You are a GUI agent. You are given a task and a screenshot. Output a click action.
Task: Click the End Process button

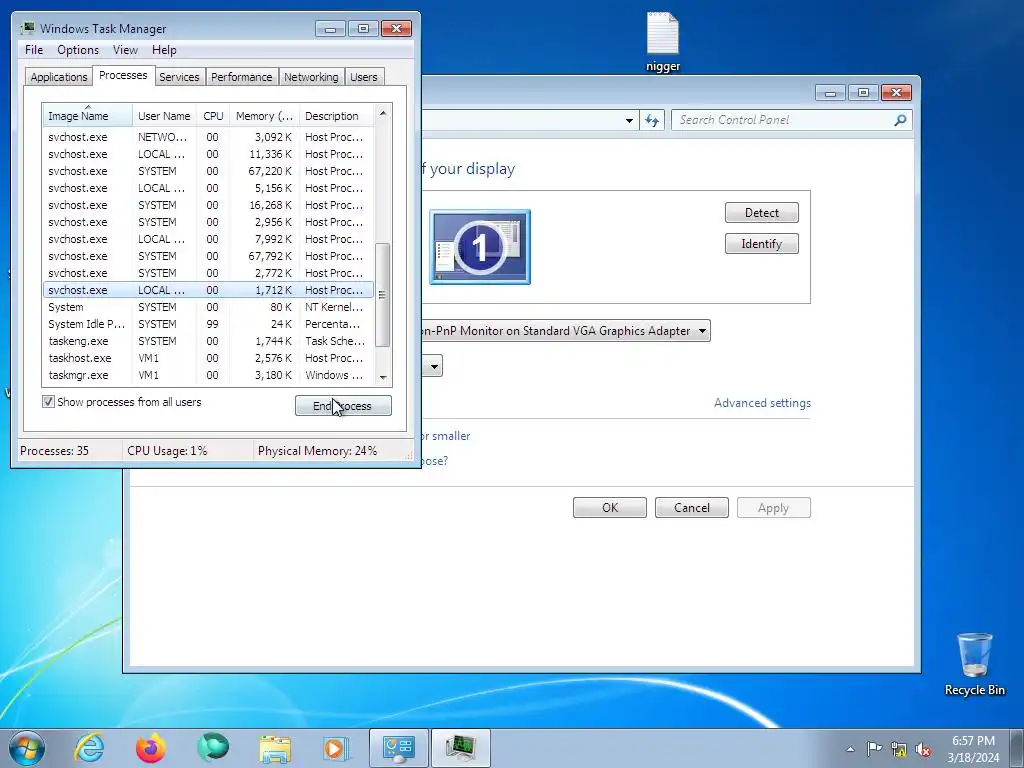coord(344,406)
